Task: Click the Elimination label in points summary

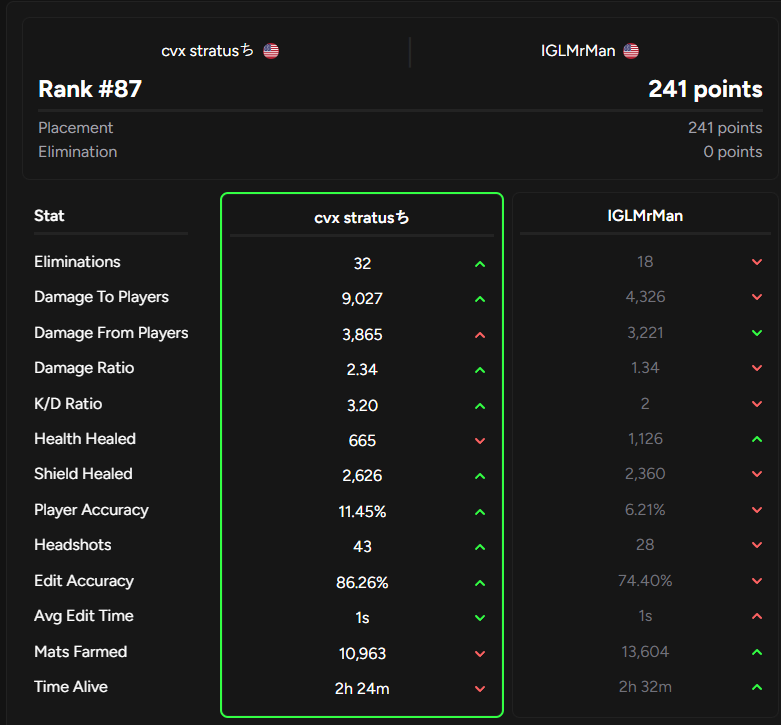Action: point(78,152)
